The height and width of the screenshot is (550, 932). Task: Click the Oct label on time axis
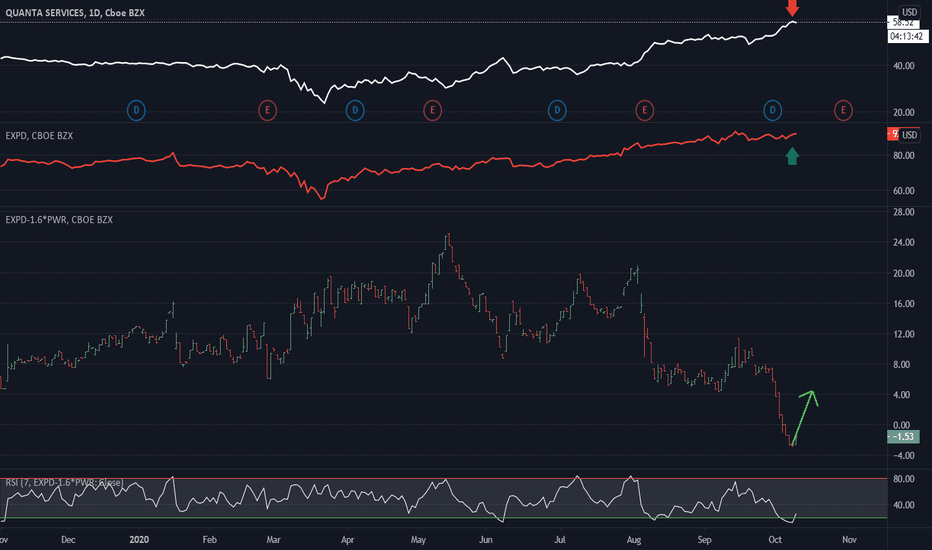[x=775, y=540]
